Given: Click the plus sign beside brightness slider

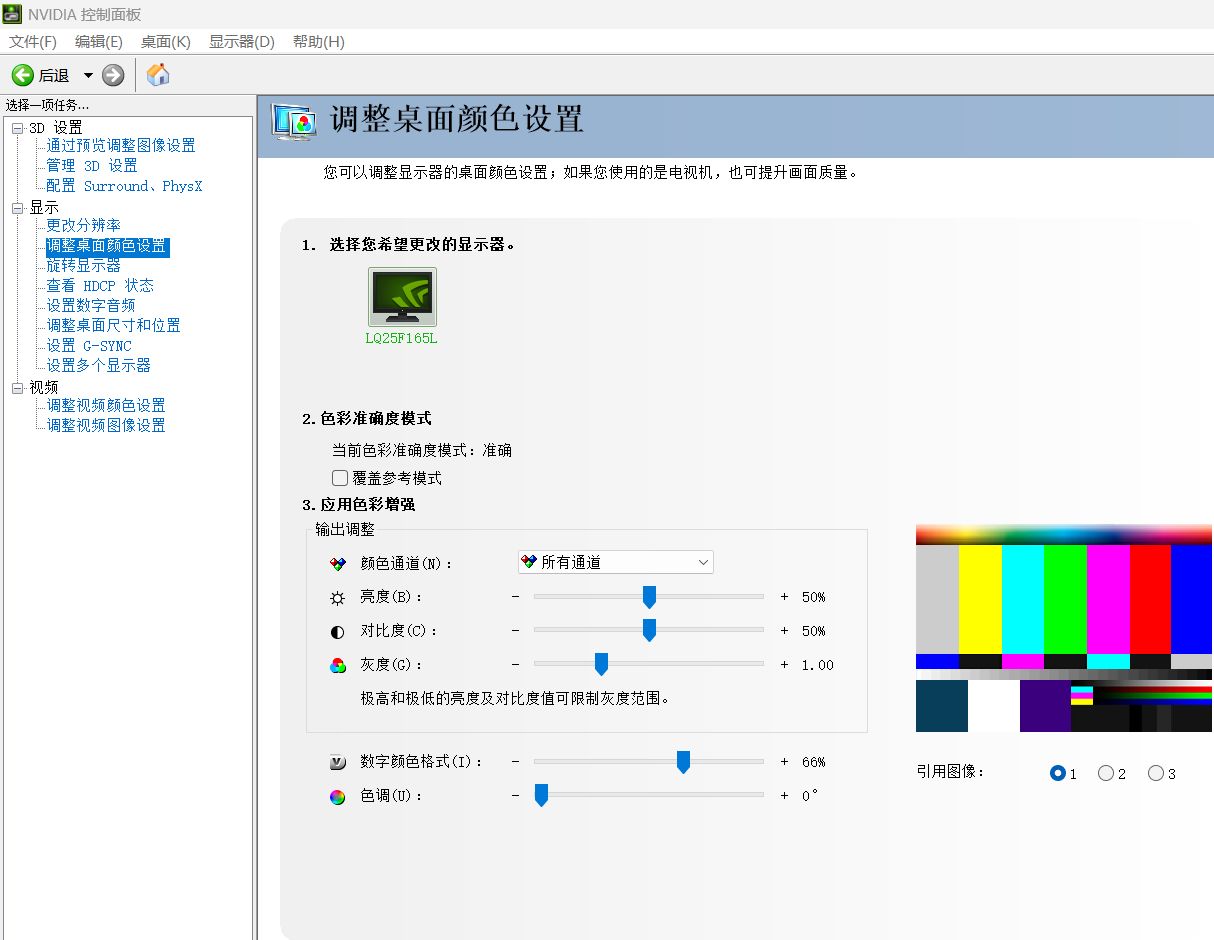Looking at the screenshot, I should [x=784, y=597].
